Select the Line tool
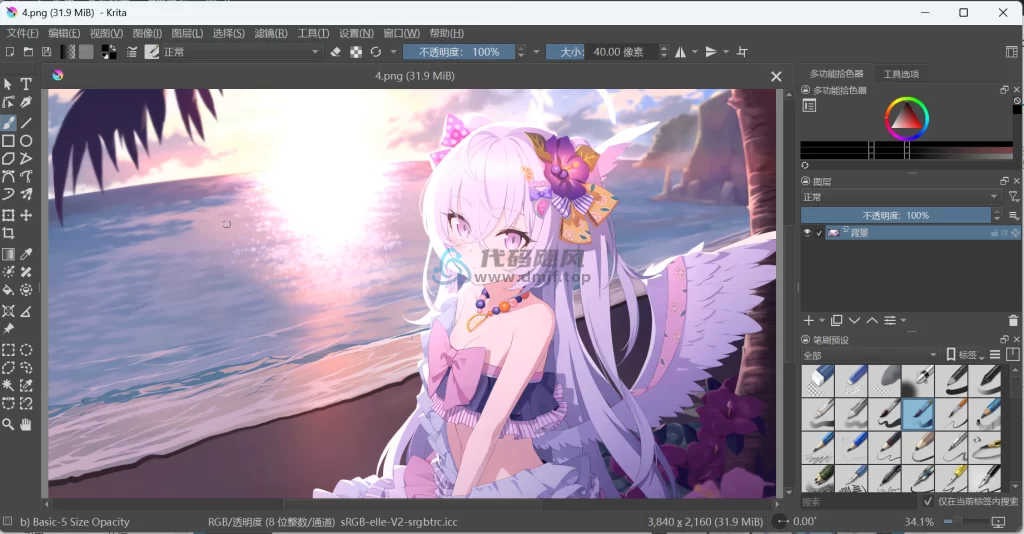Screen dimensions: 1024x534 coord(26,123)
